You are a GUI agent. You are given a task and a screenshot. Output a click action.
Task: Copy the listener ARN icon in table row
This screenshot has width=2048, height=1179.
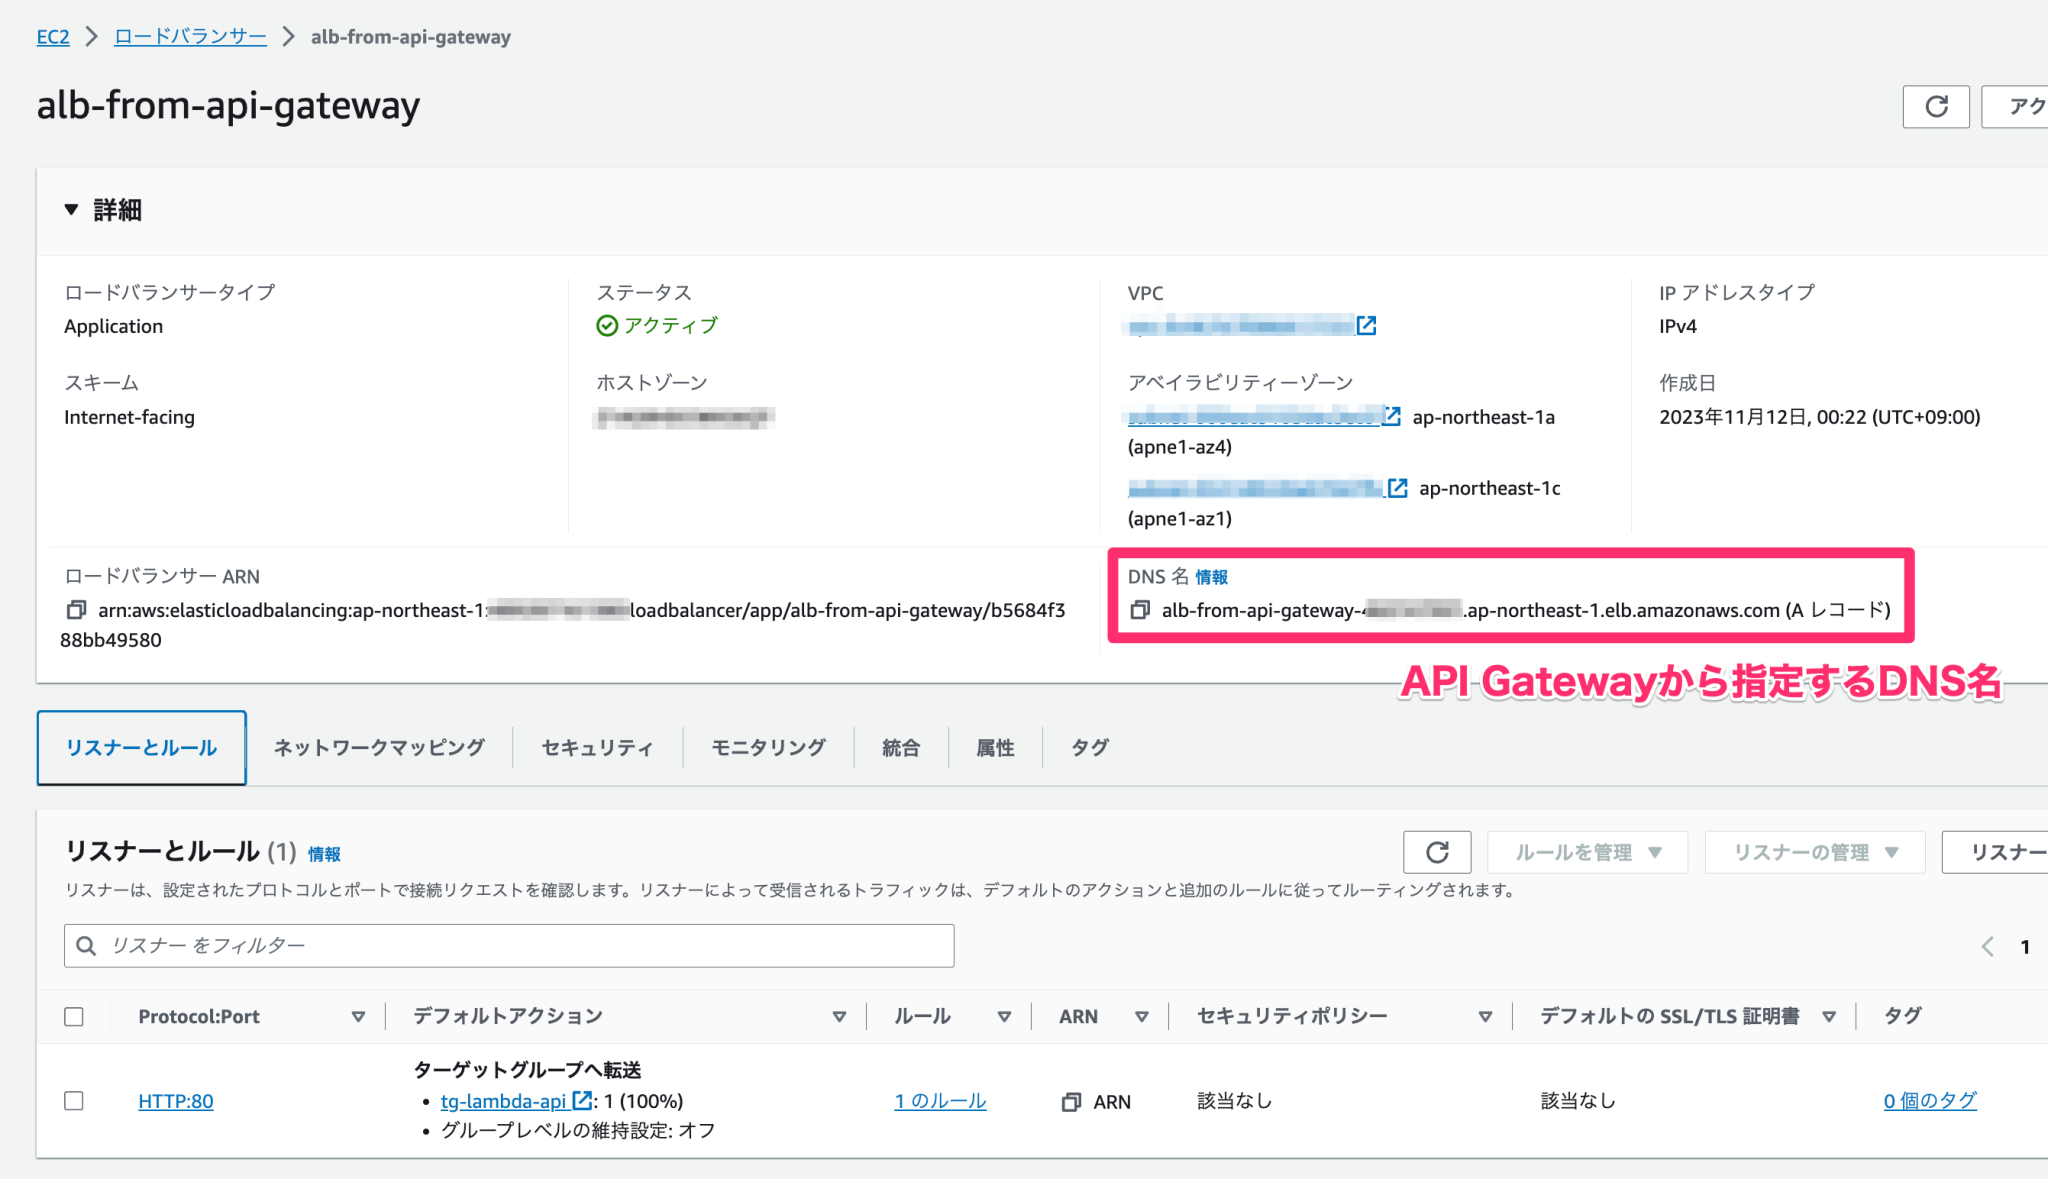(x=1069, y=1101)
